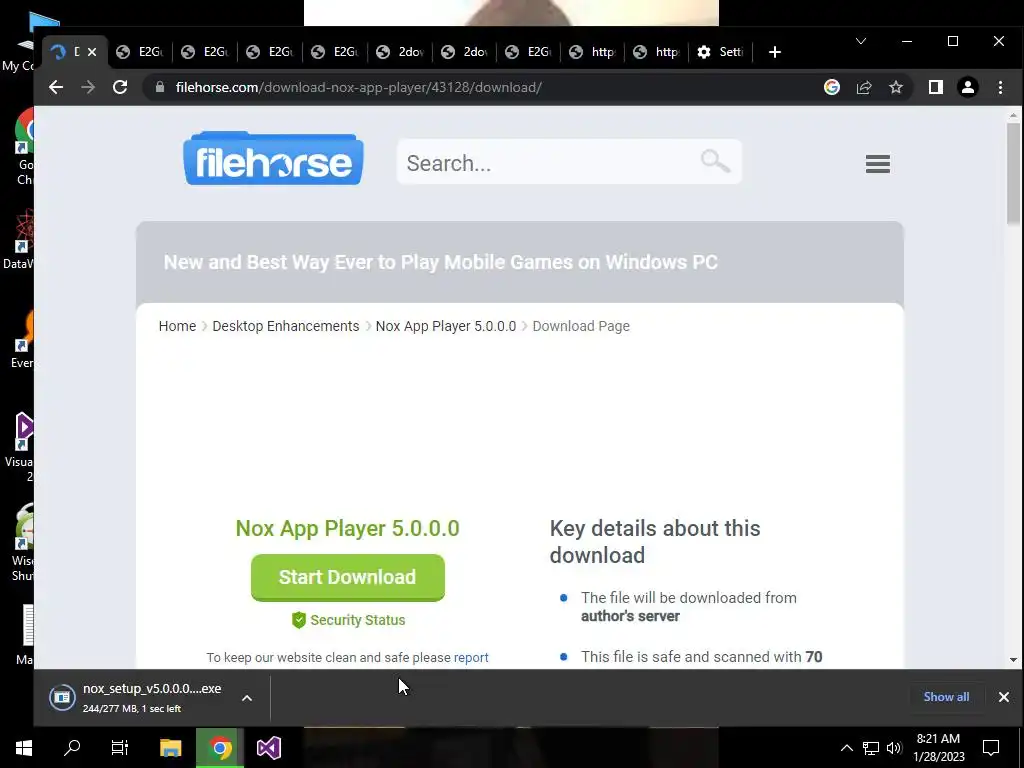Viewport: 1024px width, 768px height.
Task: Share this page icon
Action: (864, 88)
